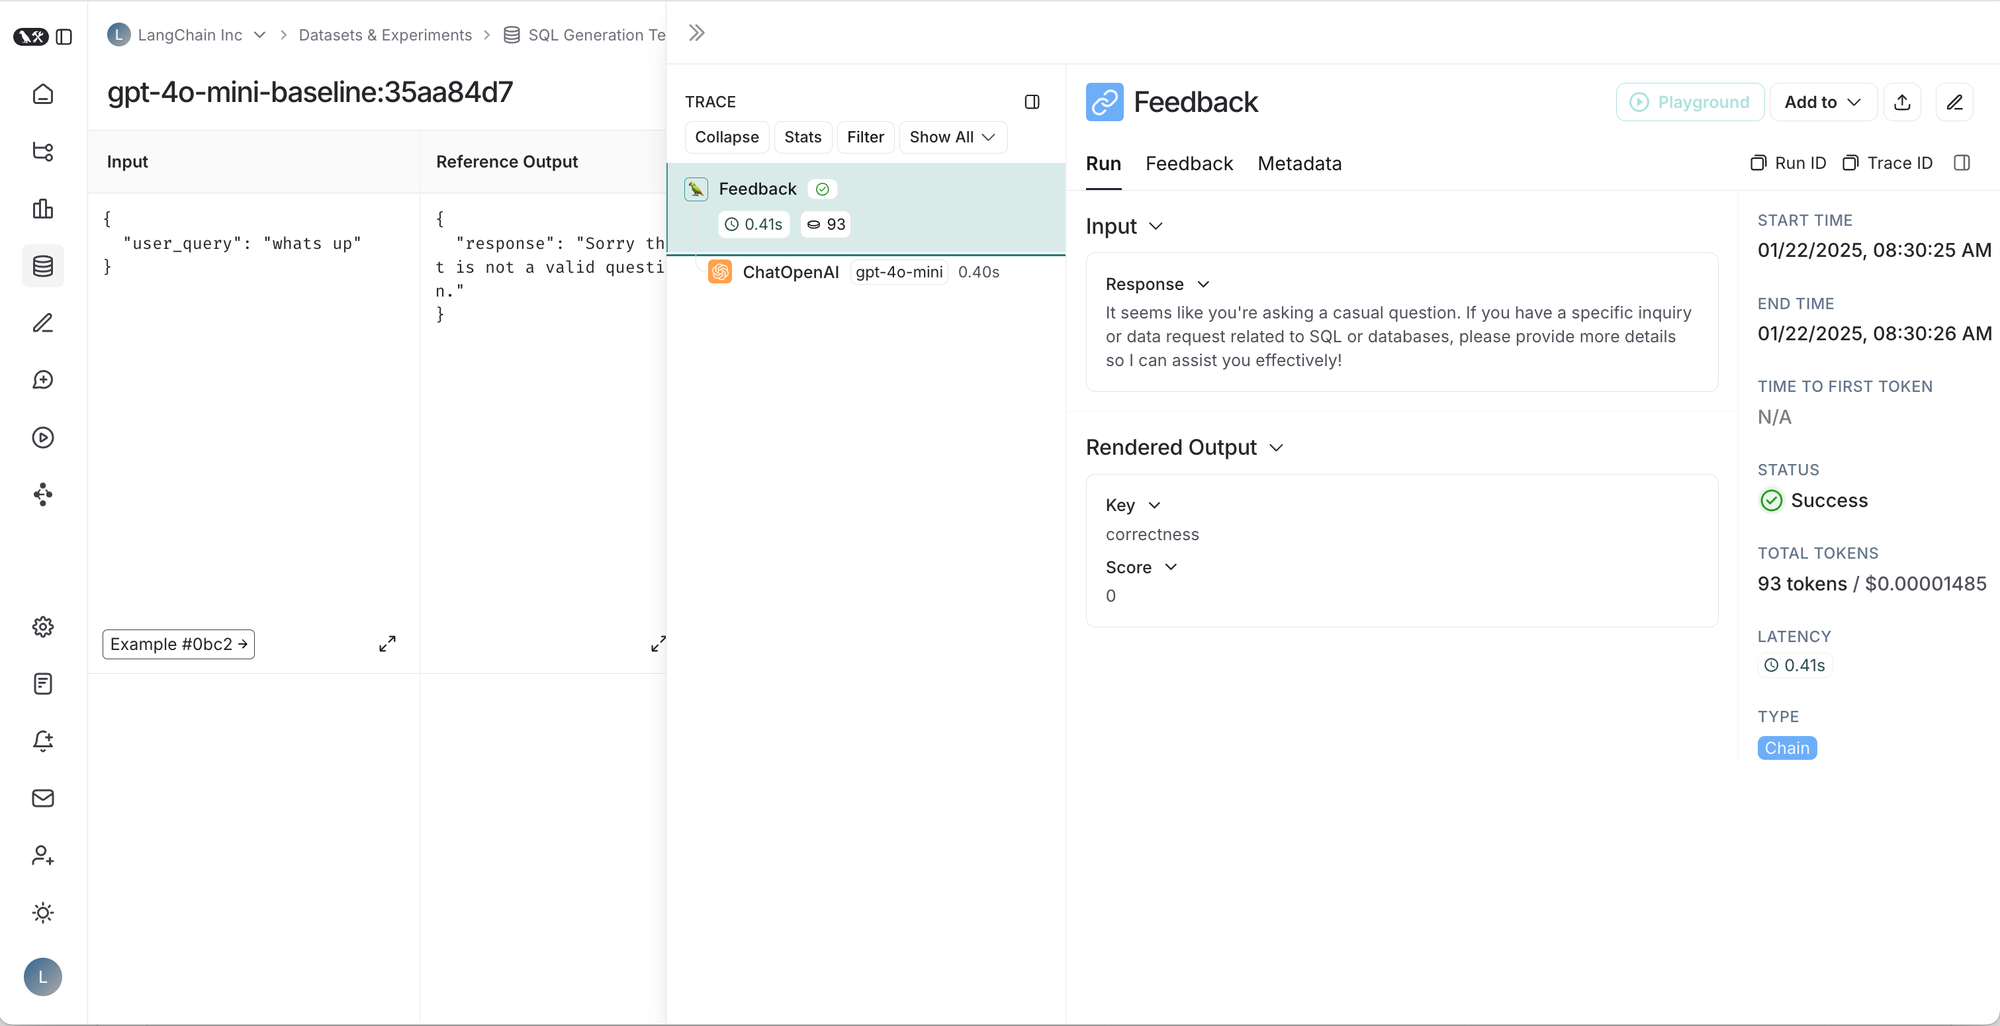2000x1026 pixels.
Task: Toggle the trace panel layout
Action: point(1032,102)
